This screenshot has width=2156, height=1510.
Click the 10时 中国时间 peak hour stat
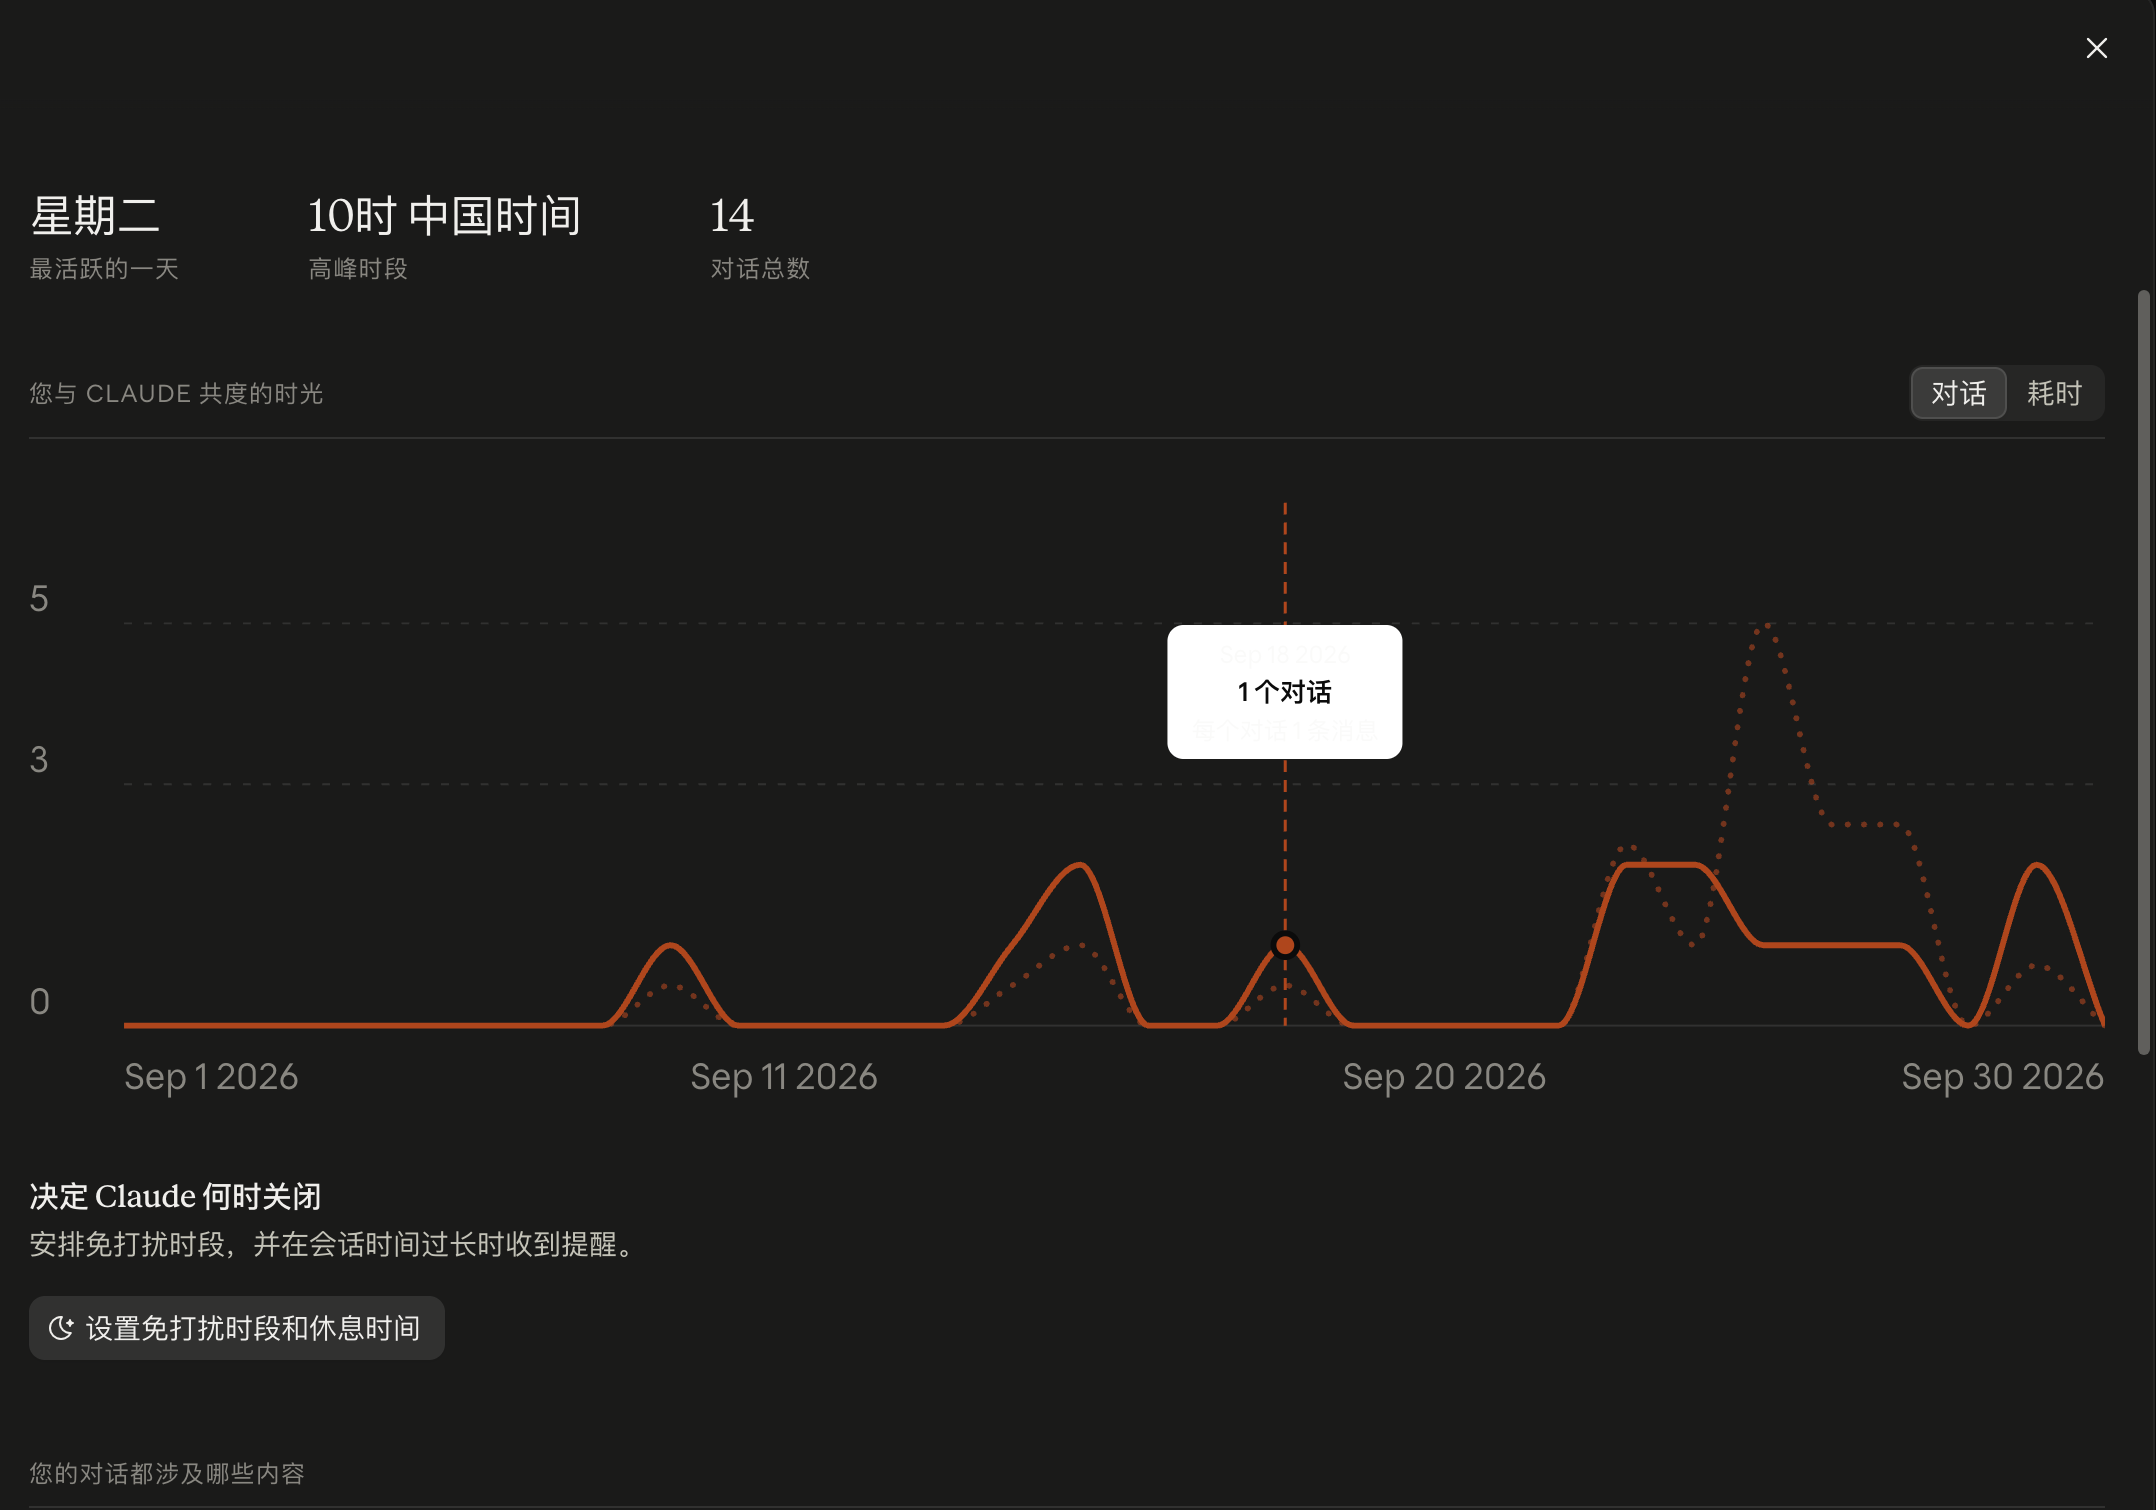click(x=444, y=216)
